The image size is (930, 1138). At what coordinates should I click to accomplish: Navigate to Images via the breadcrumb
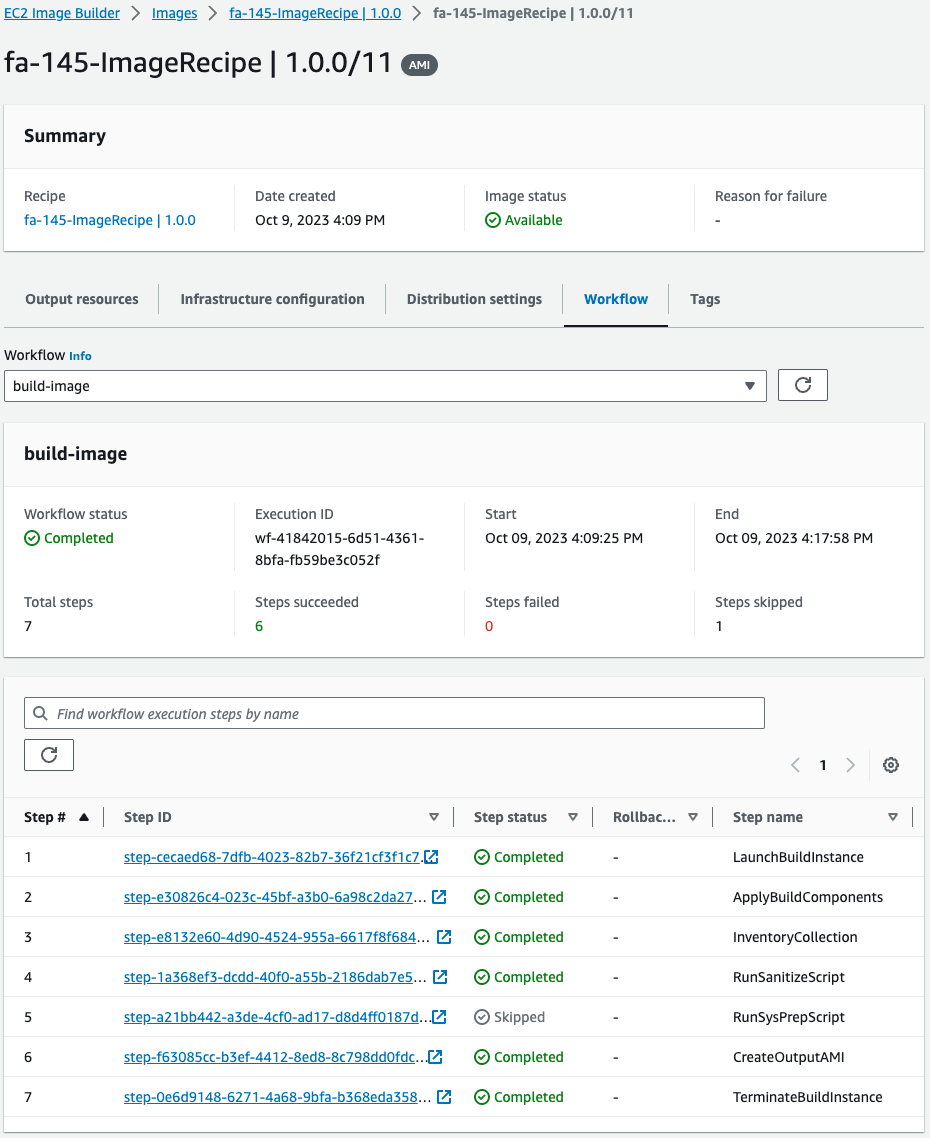175,13
